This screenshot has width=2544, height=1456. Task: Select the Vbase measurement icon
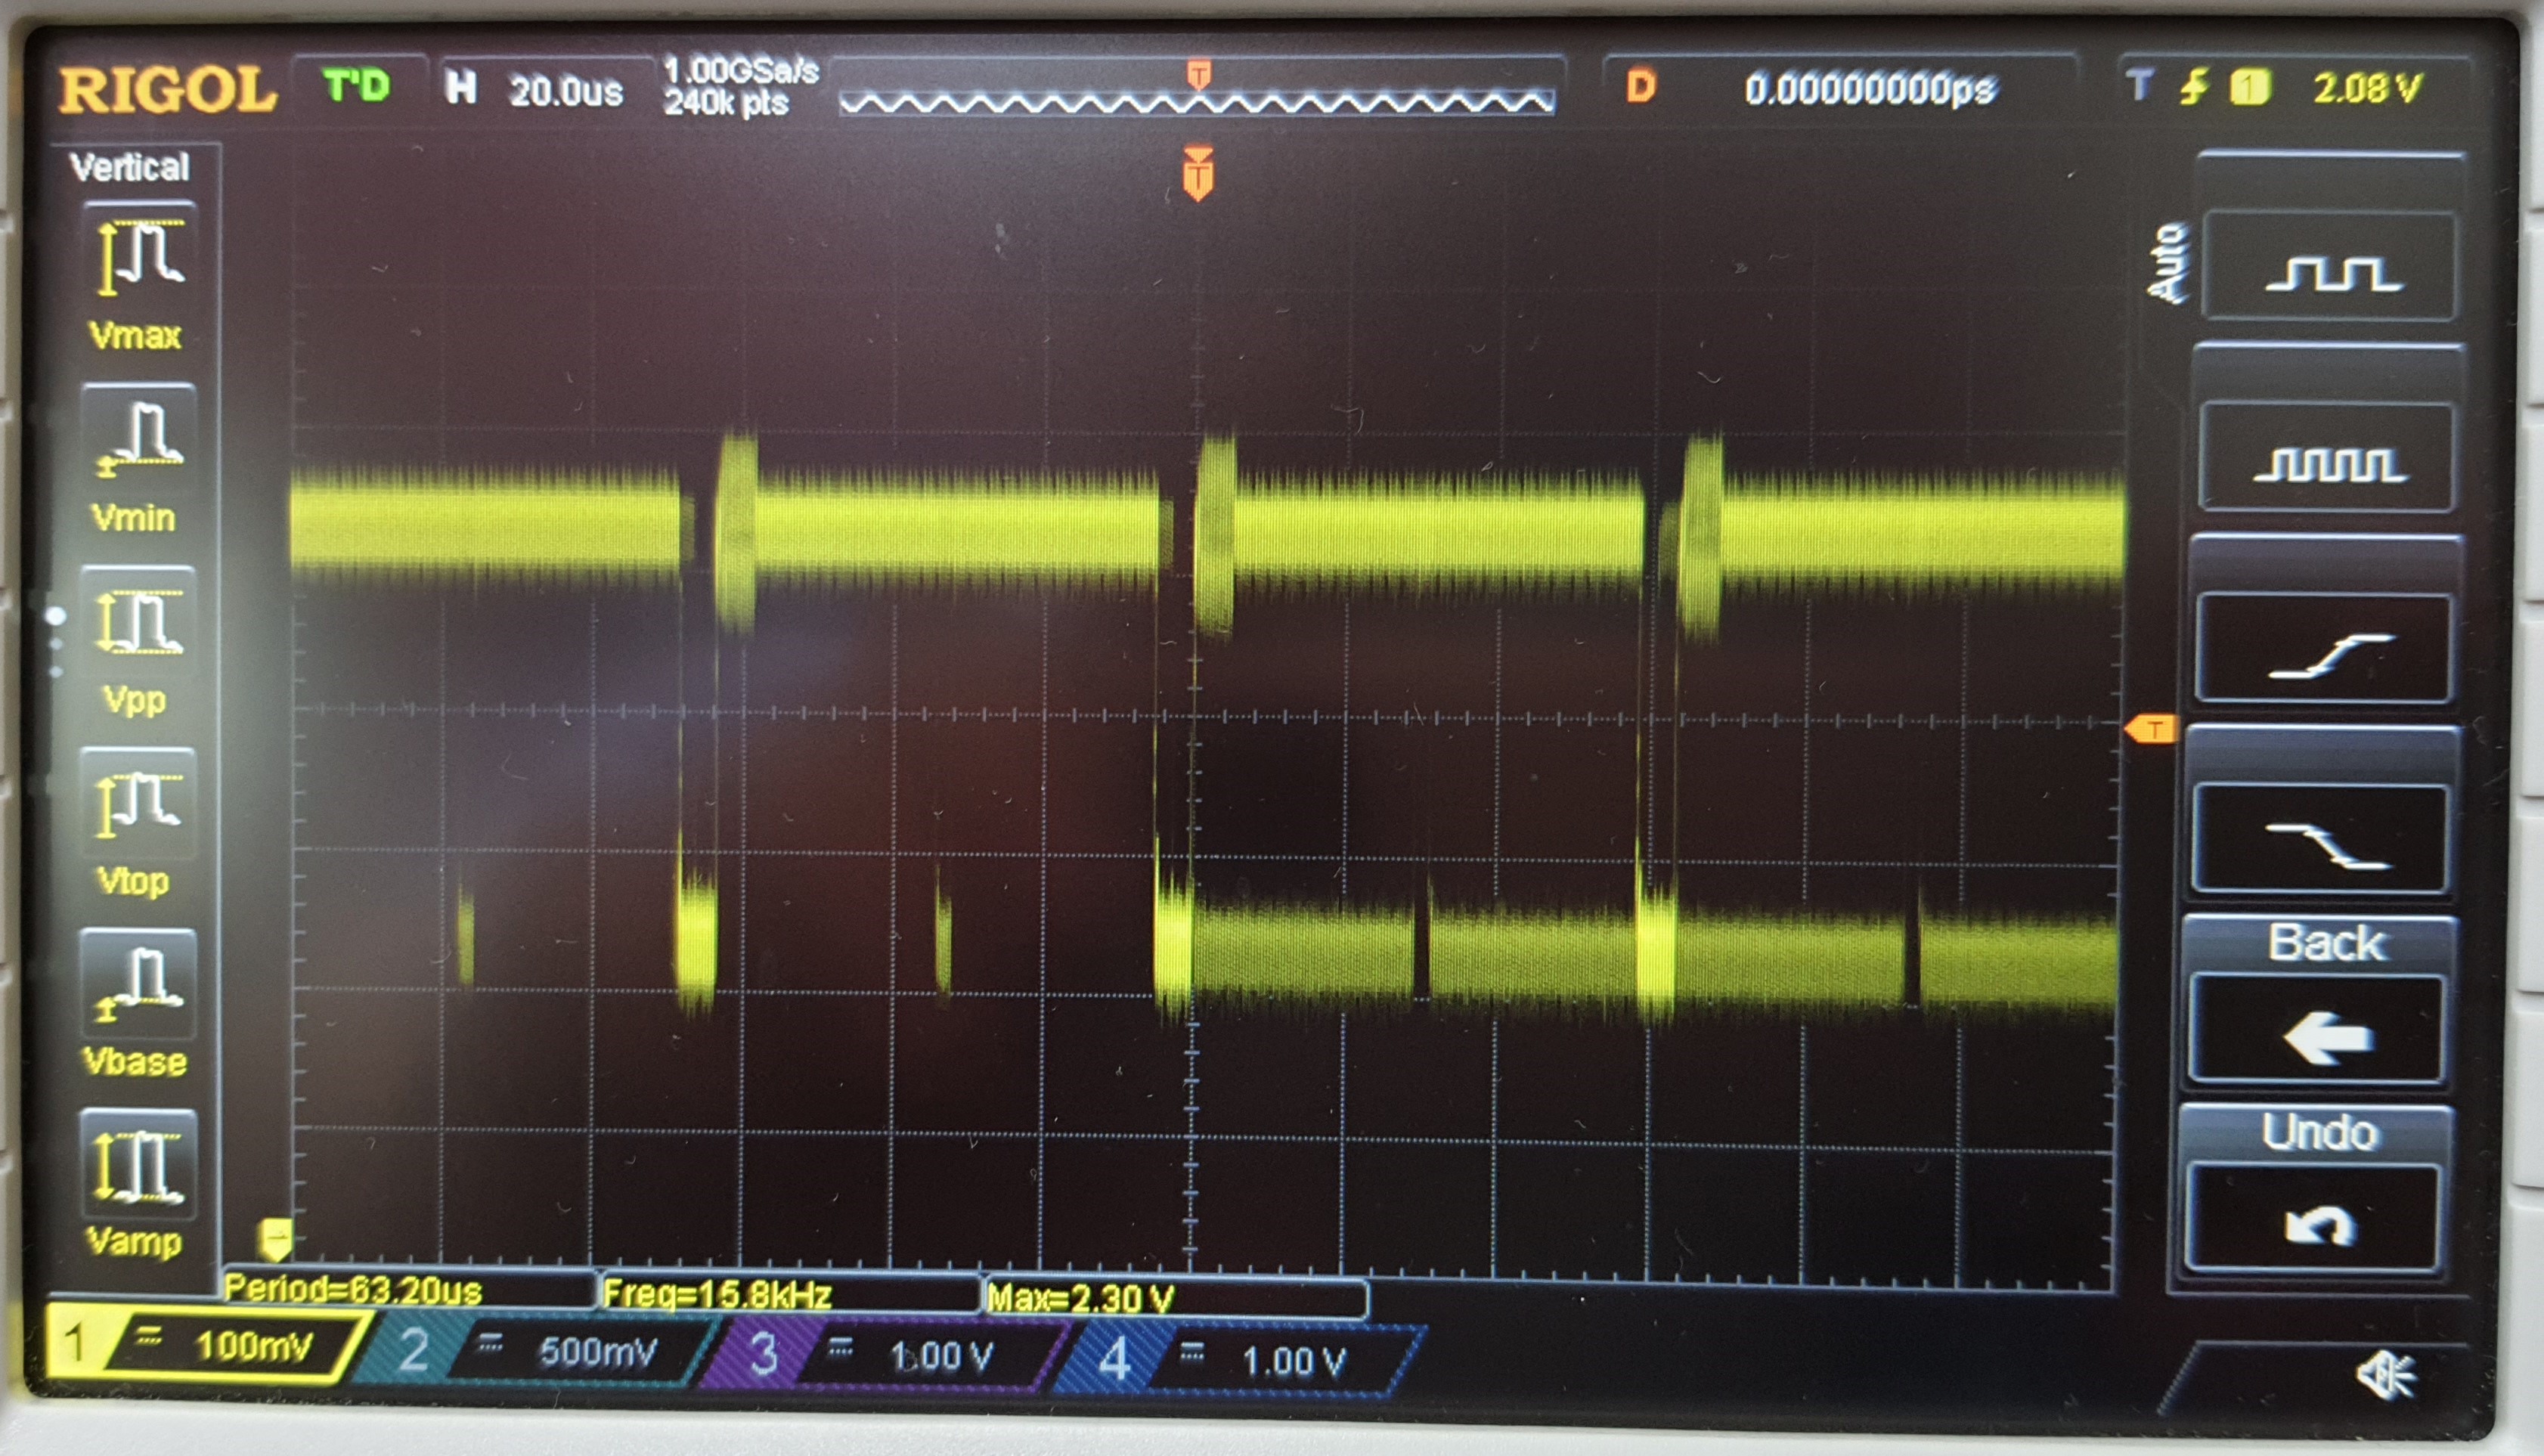pos(138,985)
